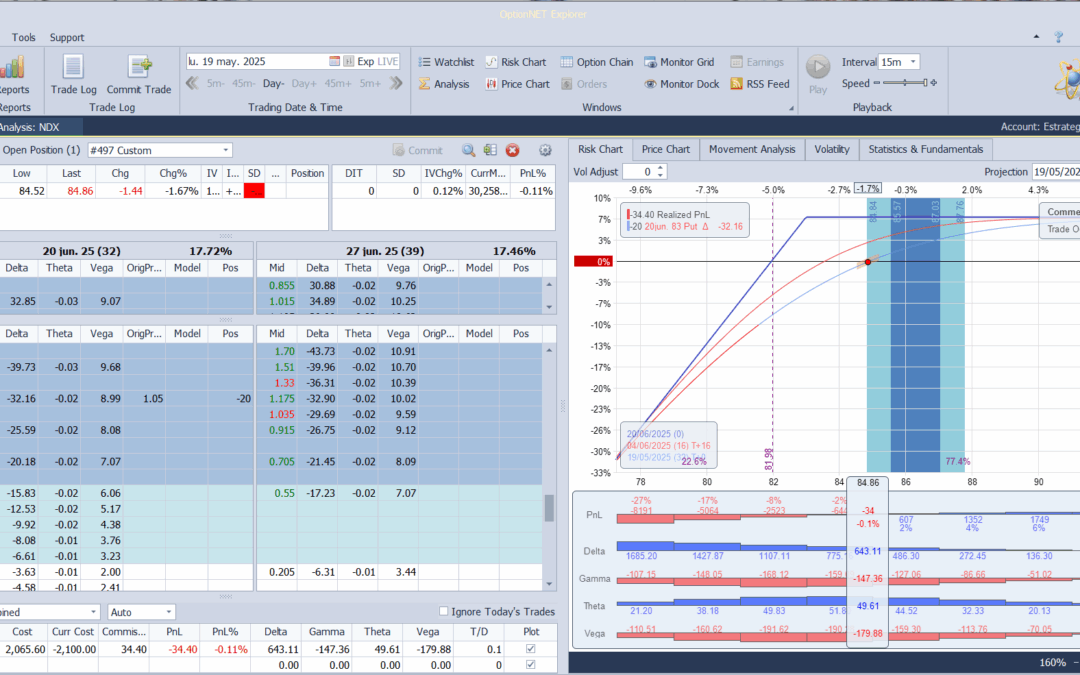Enable the Ignore Today's Trades checkbox
Viewport: 1080px width, 675px height.
[444, 609]
